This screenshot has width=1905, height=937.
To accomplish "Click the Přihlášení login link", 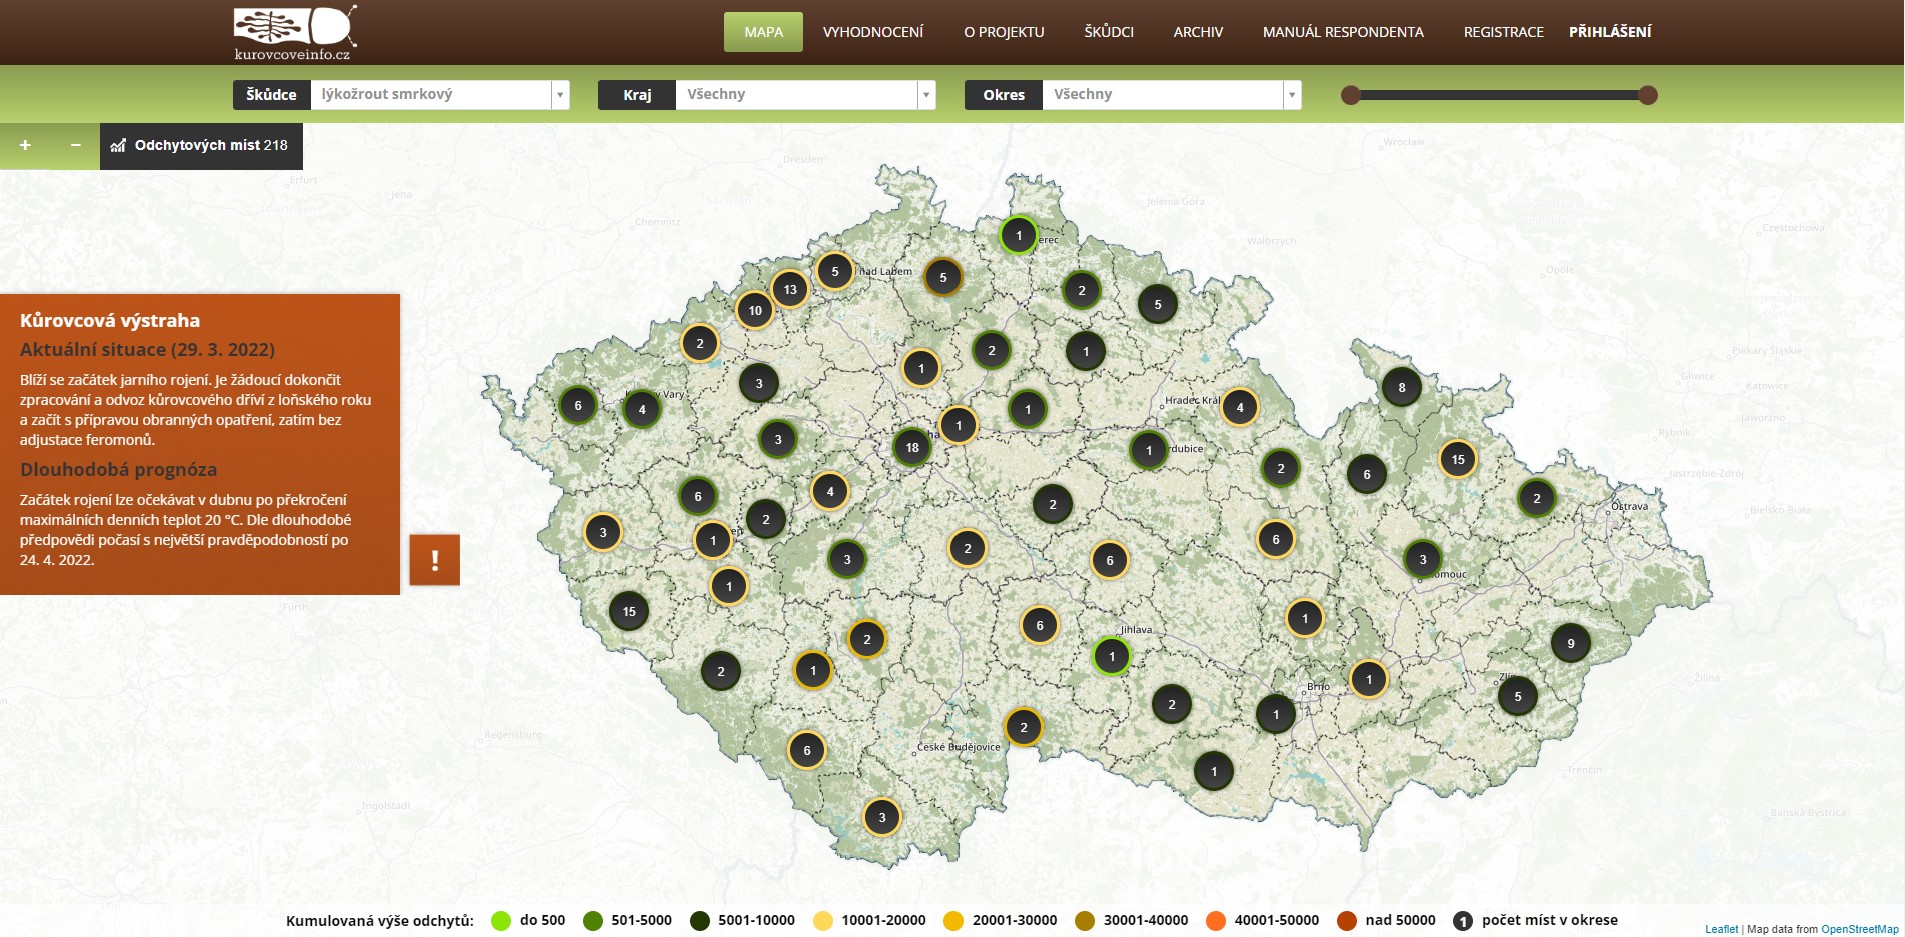I will (x=1609, y=32).
